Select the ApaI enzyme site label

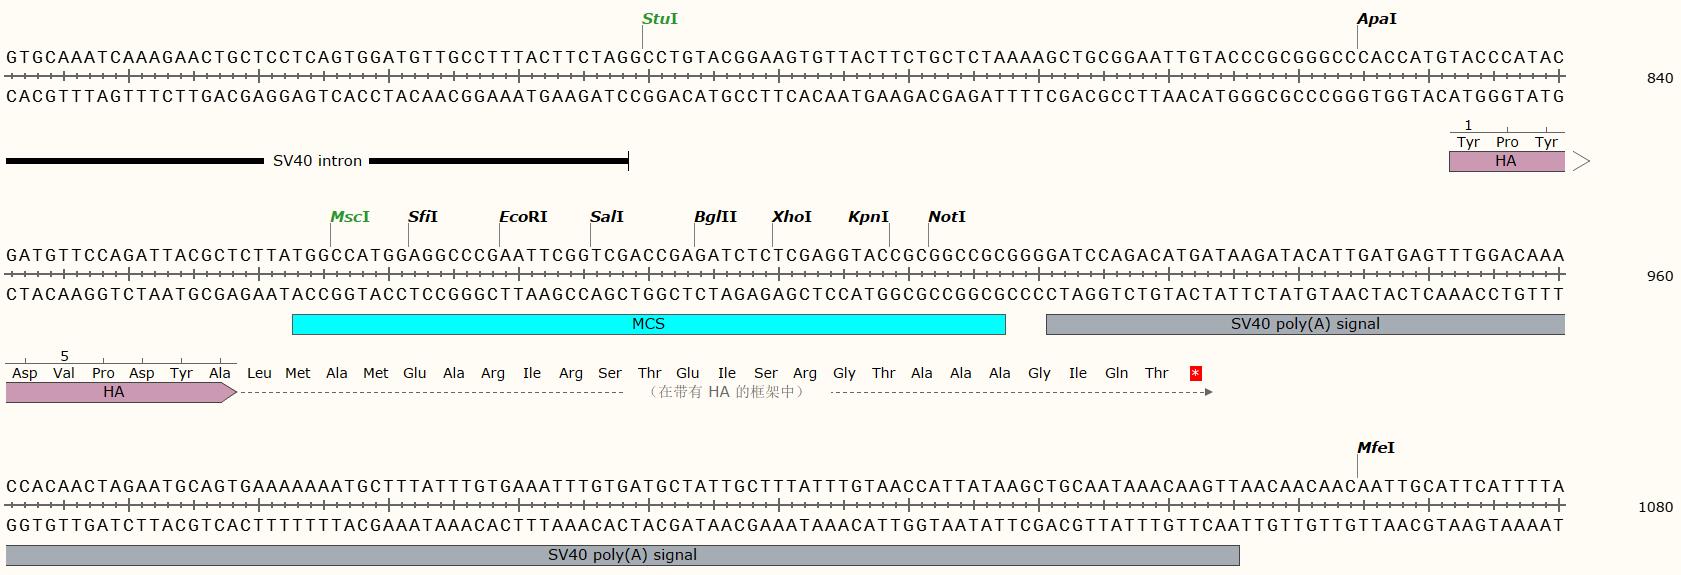point(1376,19)
